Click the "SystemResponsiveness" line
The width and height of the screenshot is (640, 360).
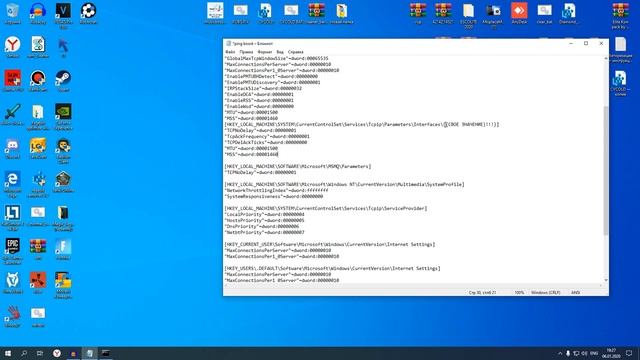pyautogui.click(x=273, y=196)
